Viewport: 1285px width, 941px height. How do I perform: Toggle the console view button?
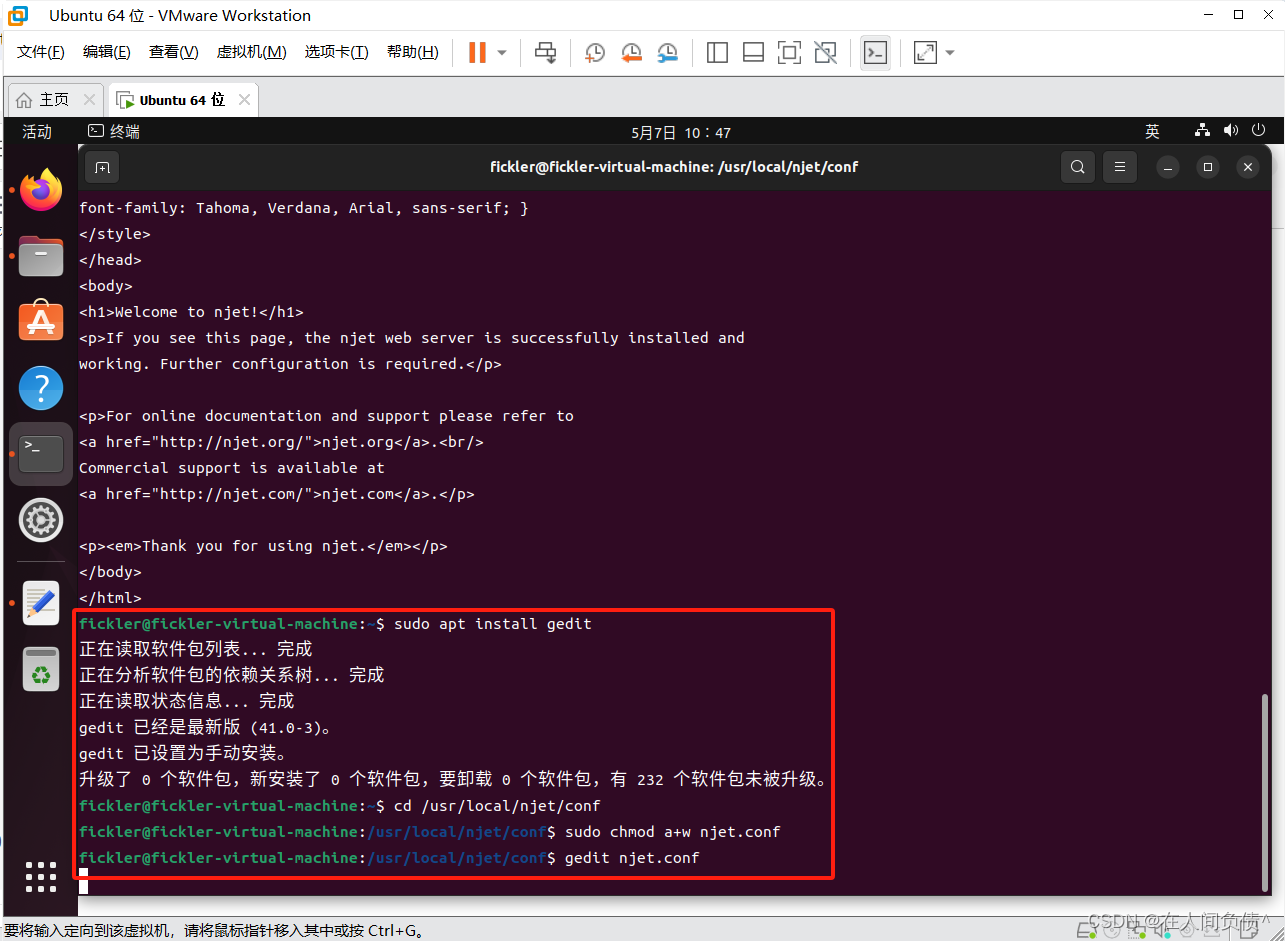point(875,52)
